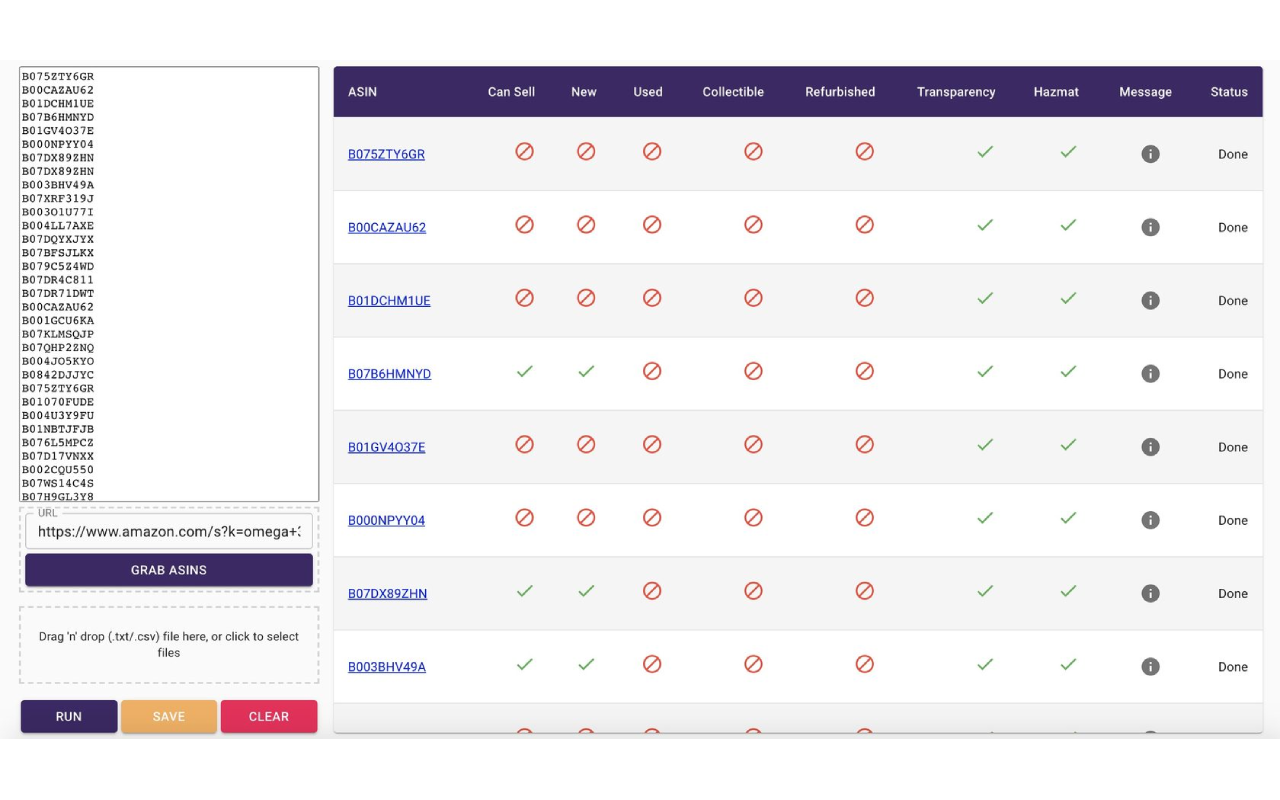Open the B07B6HMNYD ASIN link
This screenshot has height=800, width=1280.
point(389,373)
